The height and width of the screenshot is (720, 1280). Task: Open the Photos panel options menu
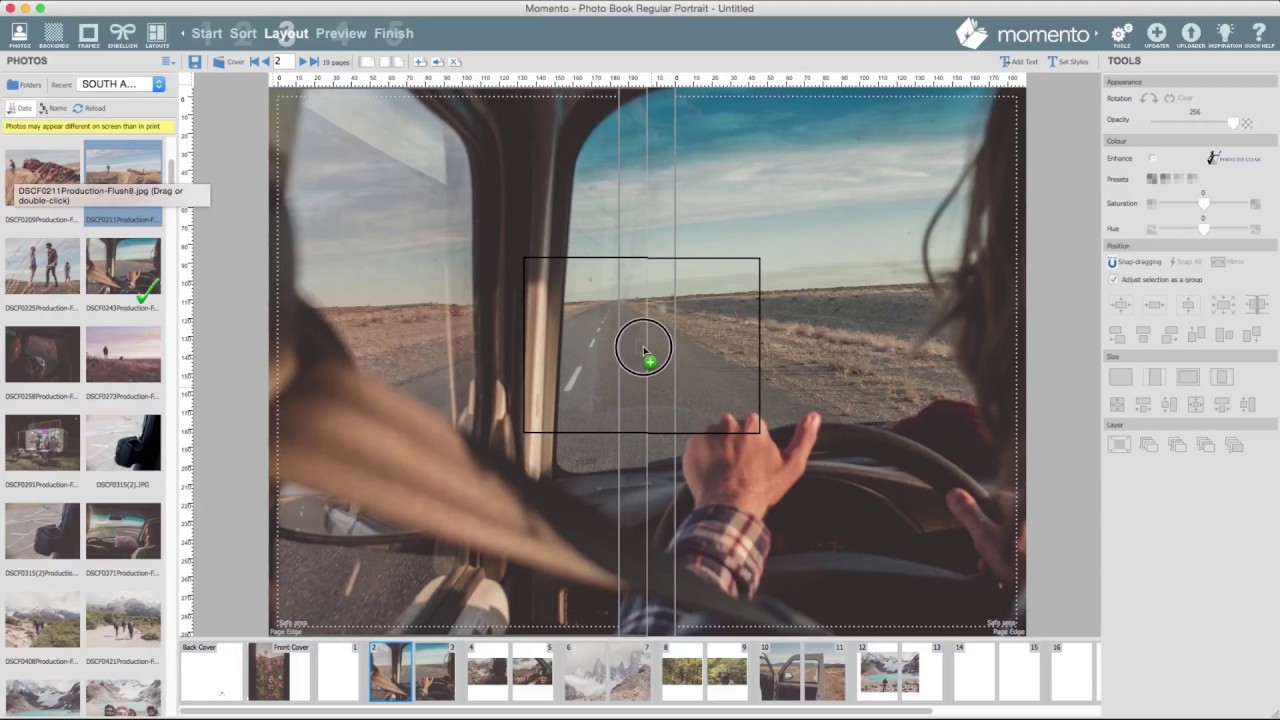point(168,62)
